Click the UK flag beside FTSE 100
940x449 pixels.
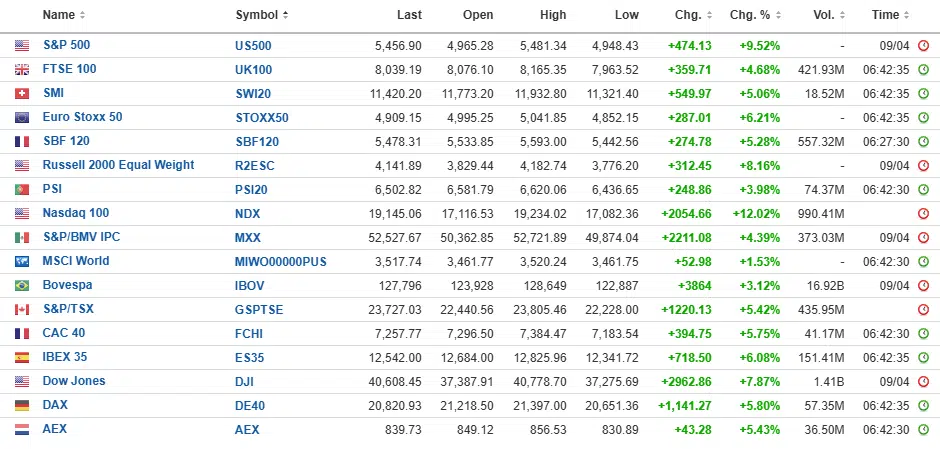pos(22,70)
